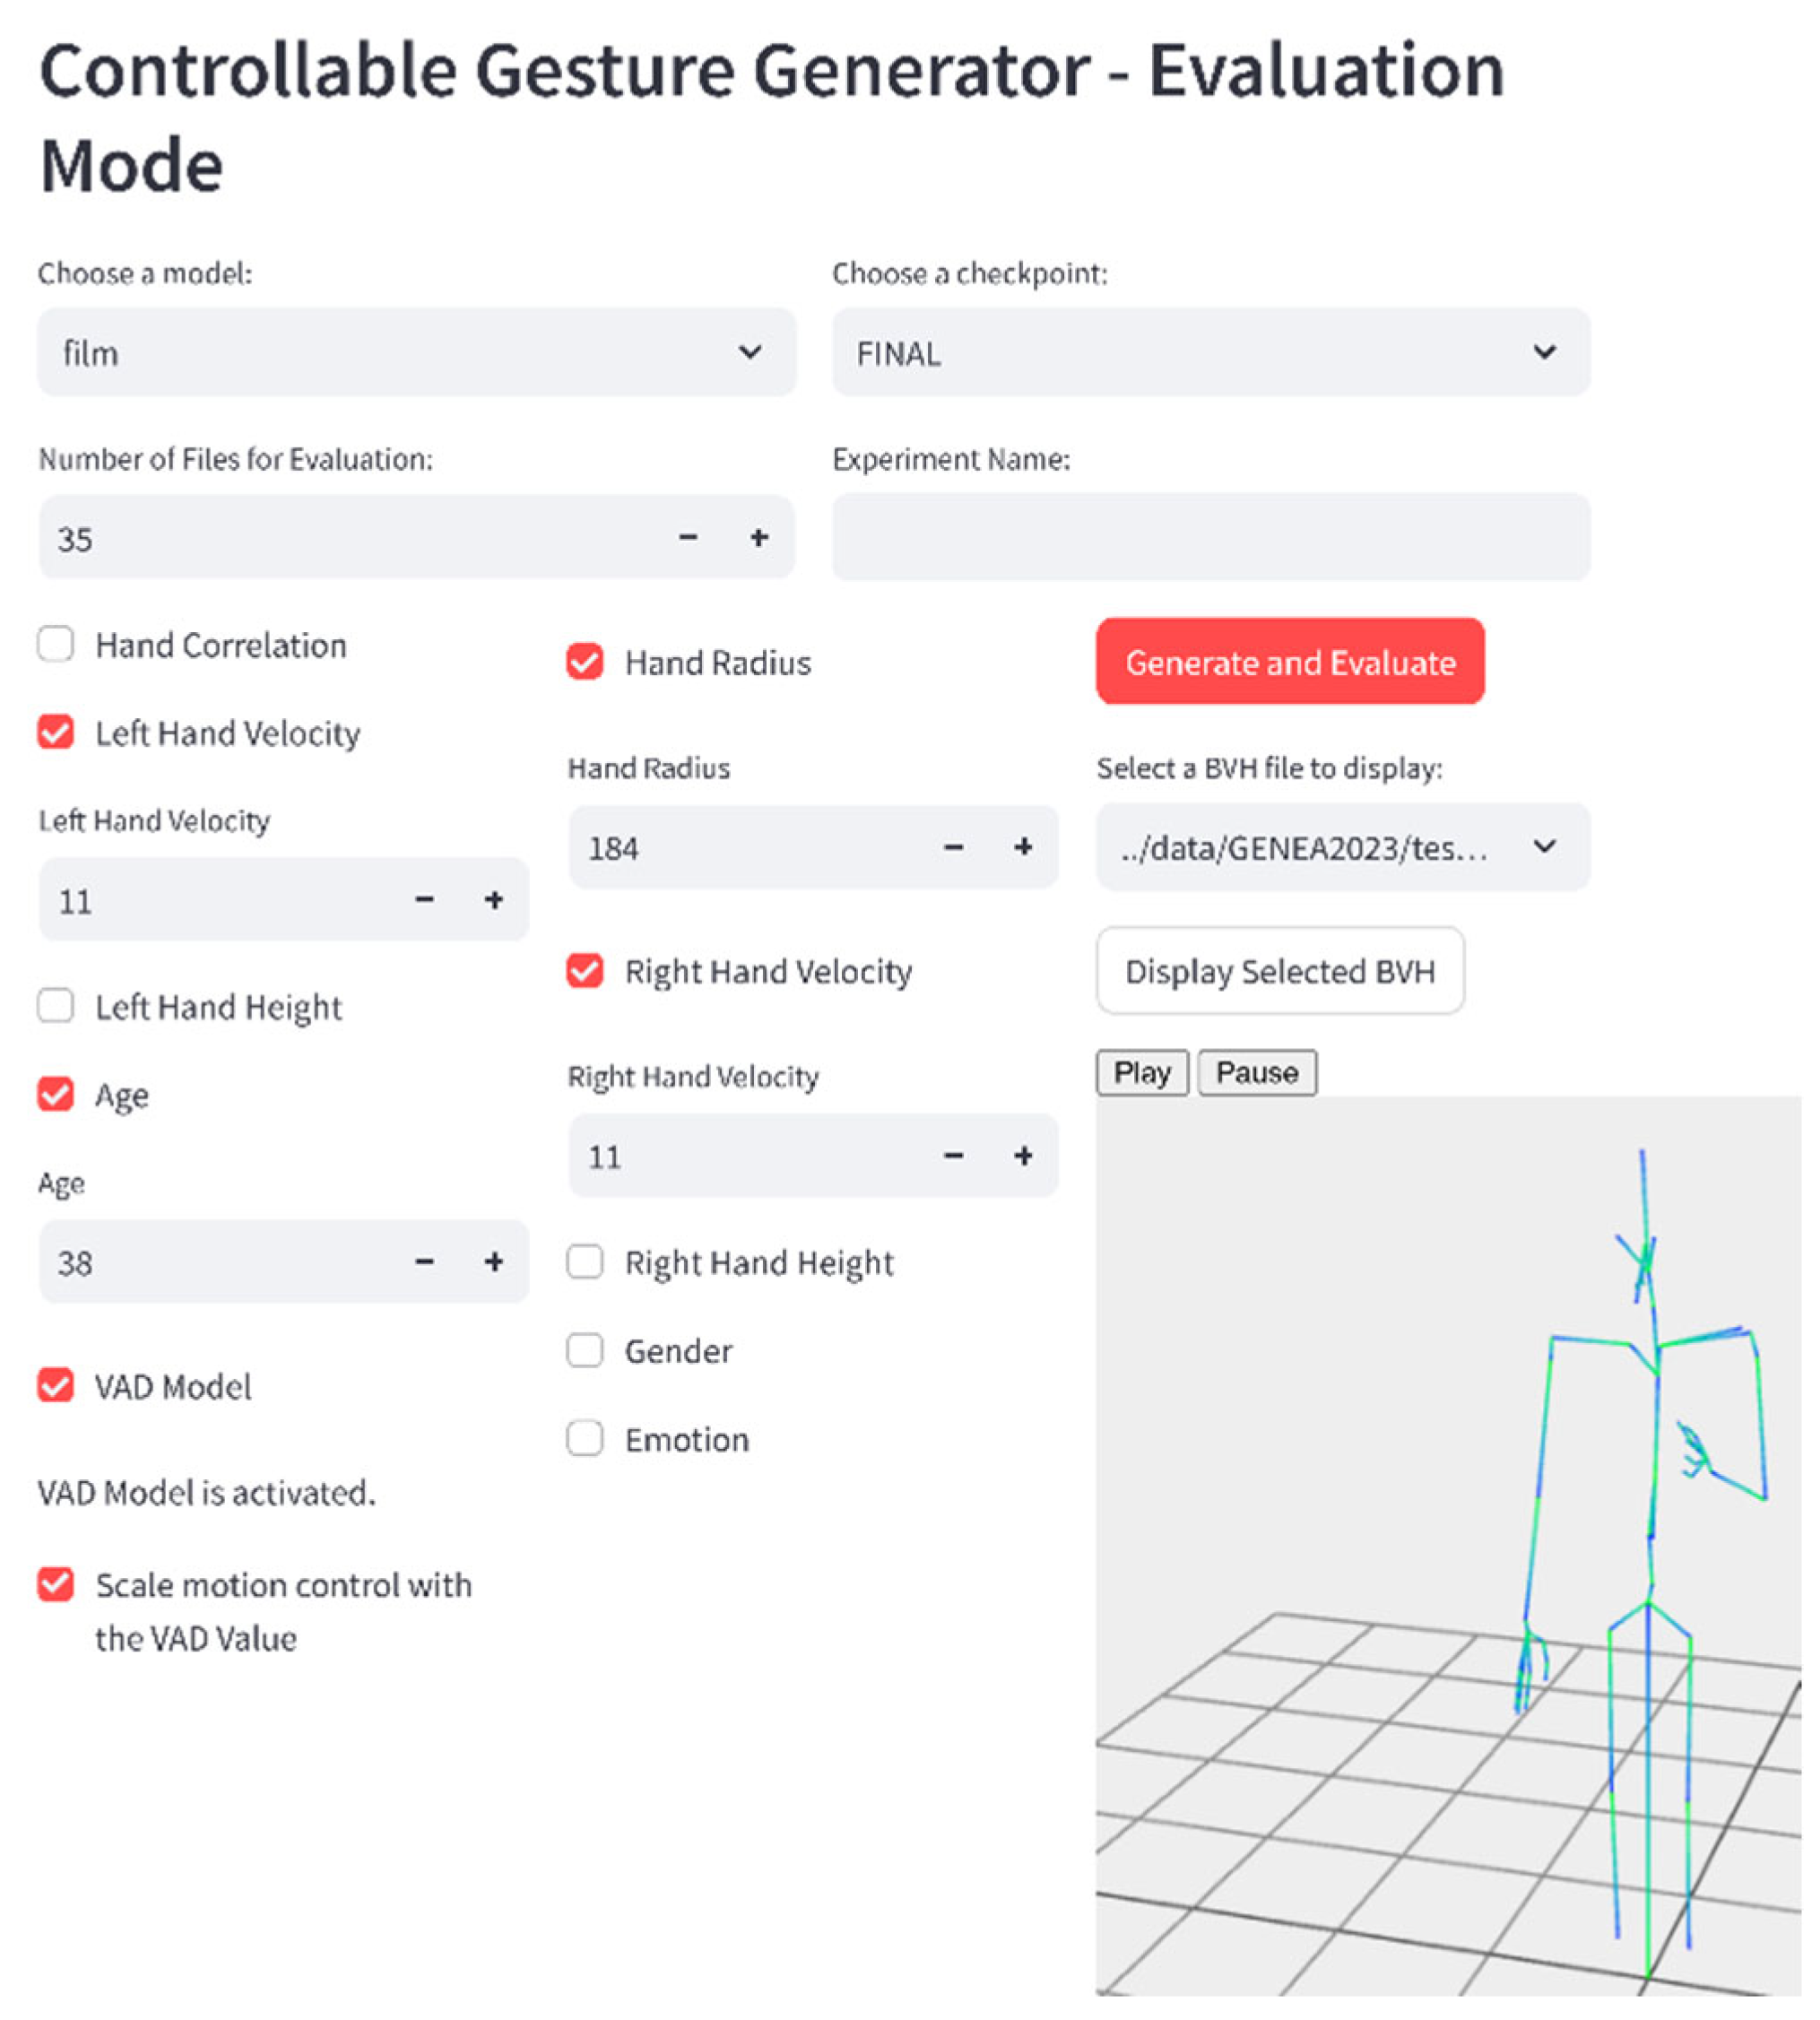
Task: Decrement Right Hand Velocity value
Action: tap(954, 1156)
